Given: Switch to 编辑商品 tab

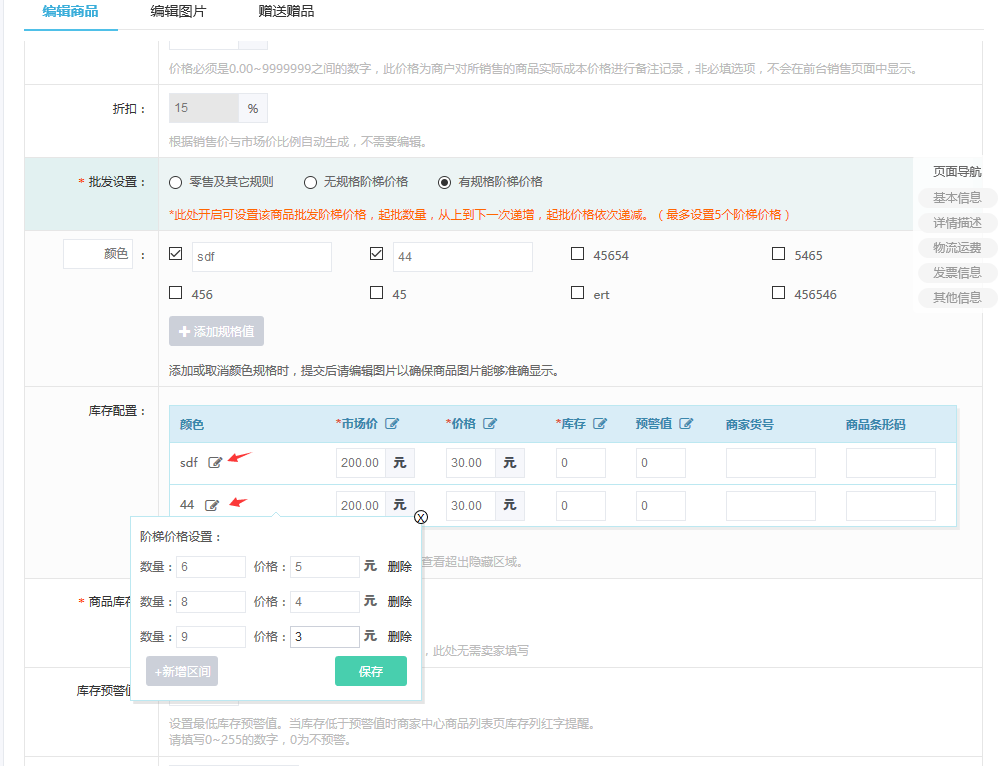Looking at the screenshot, I should coord(70,12).
